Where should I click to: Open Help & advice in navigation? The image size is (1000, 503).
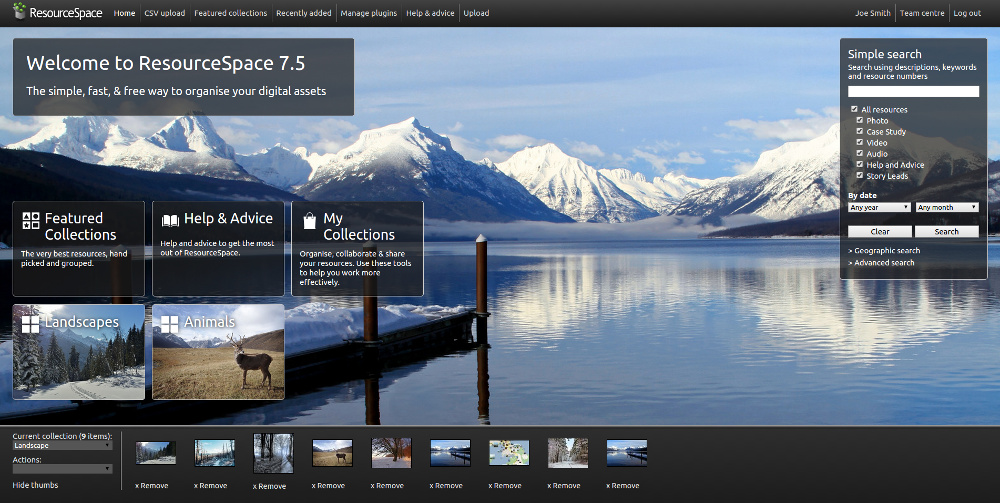430,13
